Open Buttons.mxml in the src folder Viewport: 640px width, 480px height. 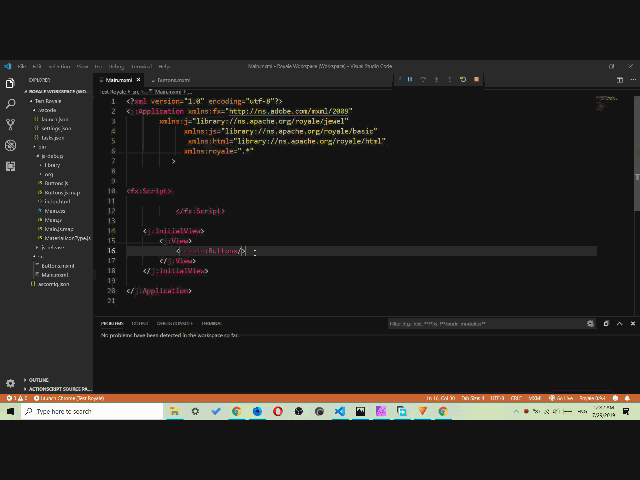[58, 266]
